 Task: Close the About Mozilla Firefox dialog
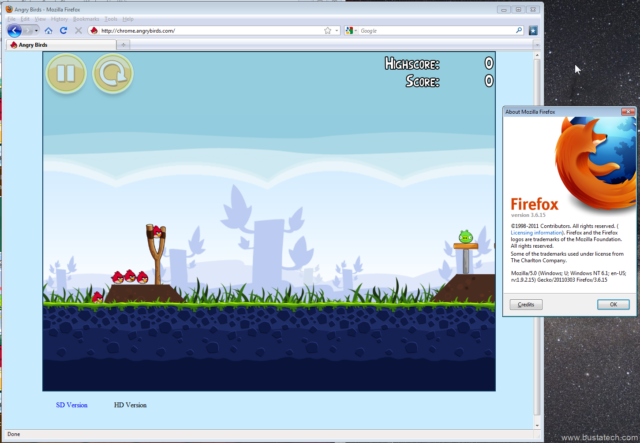[628, 111]
